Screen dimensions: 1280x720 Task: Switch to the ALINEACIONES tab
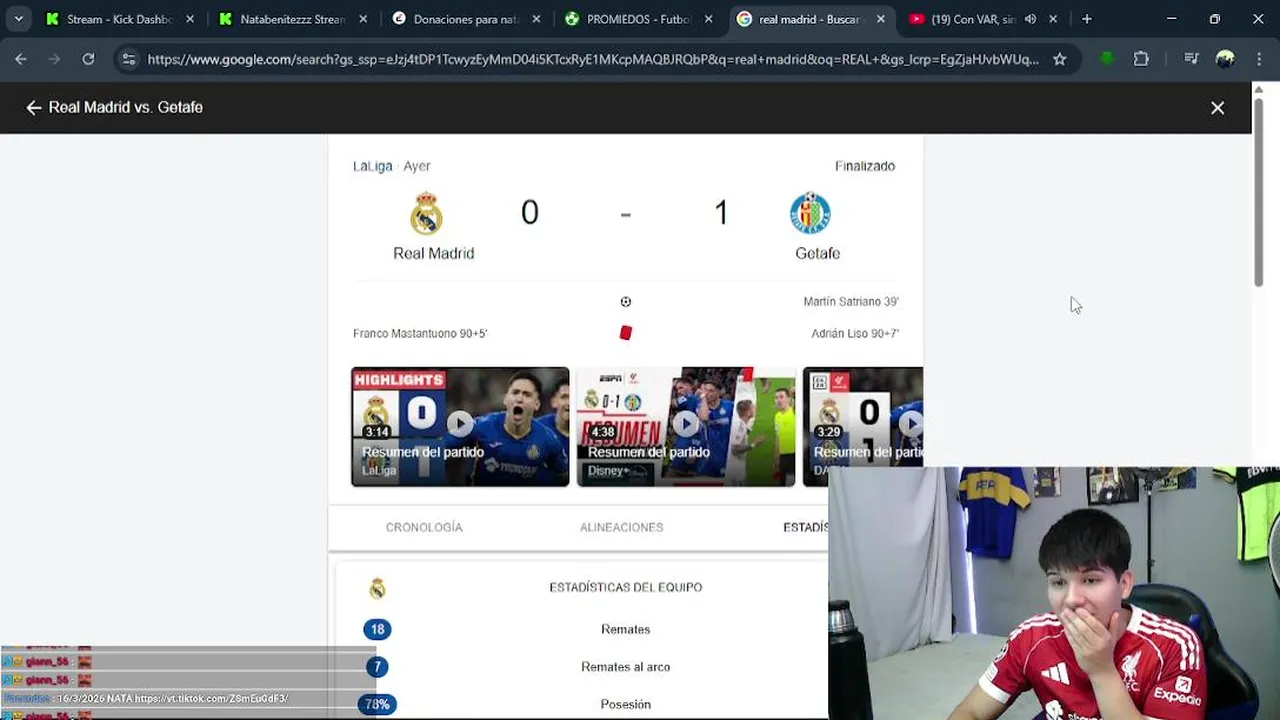pos(621,527)
